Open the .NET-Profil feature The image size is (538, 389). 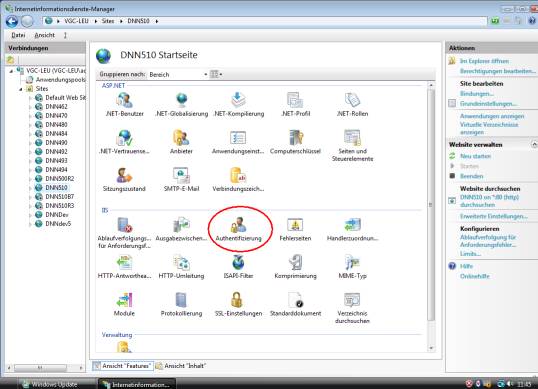(295, 105)
